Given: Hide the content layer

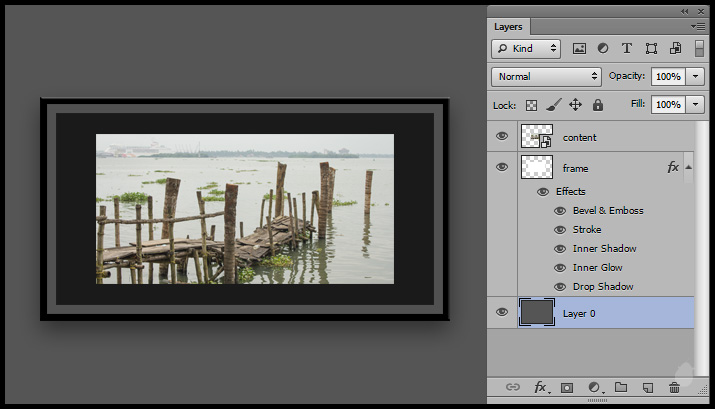Looking at the screenshot, I should (x=502, y=137).
